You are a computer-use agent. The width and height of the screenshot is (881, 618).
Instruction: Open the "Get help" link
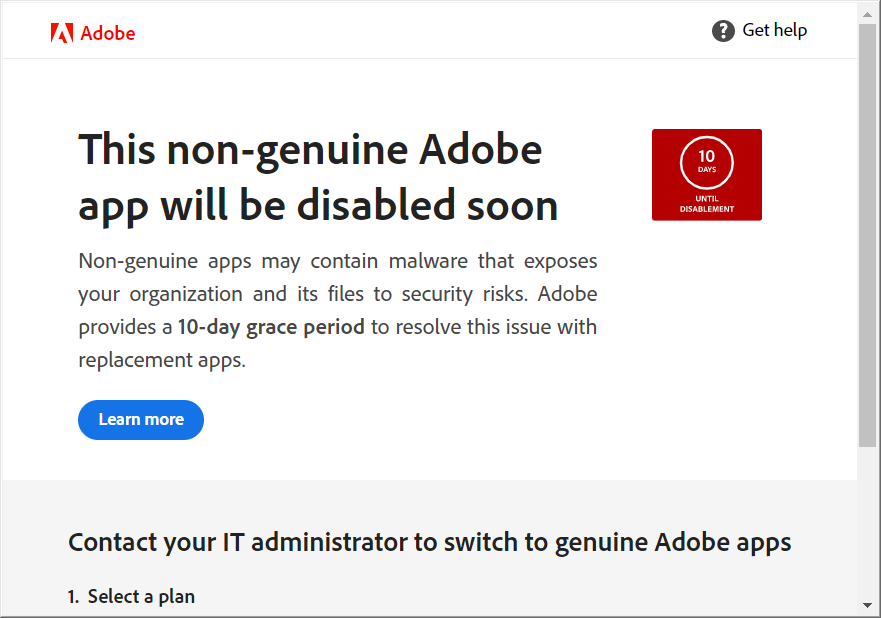pyautogui.click(x=774, y=30)
